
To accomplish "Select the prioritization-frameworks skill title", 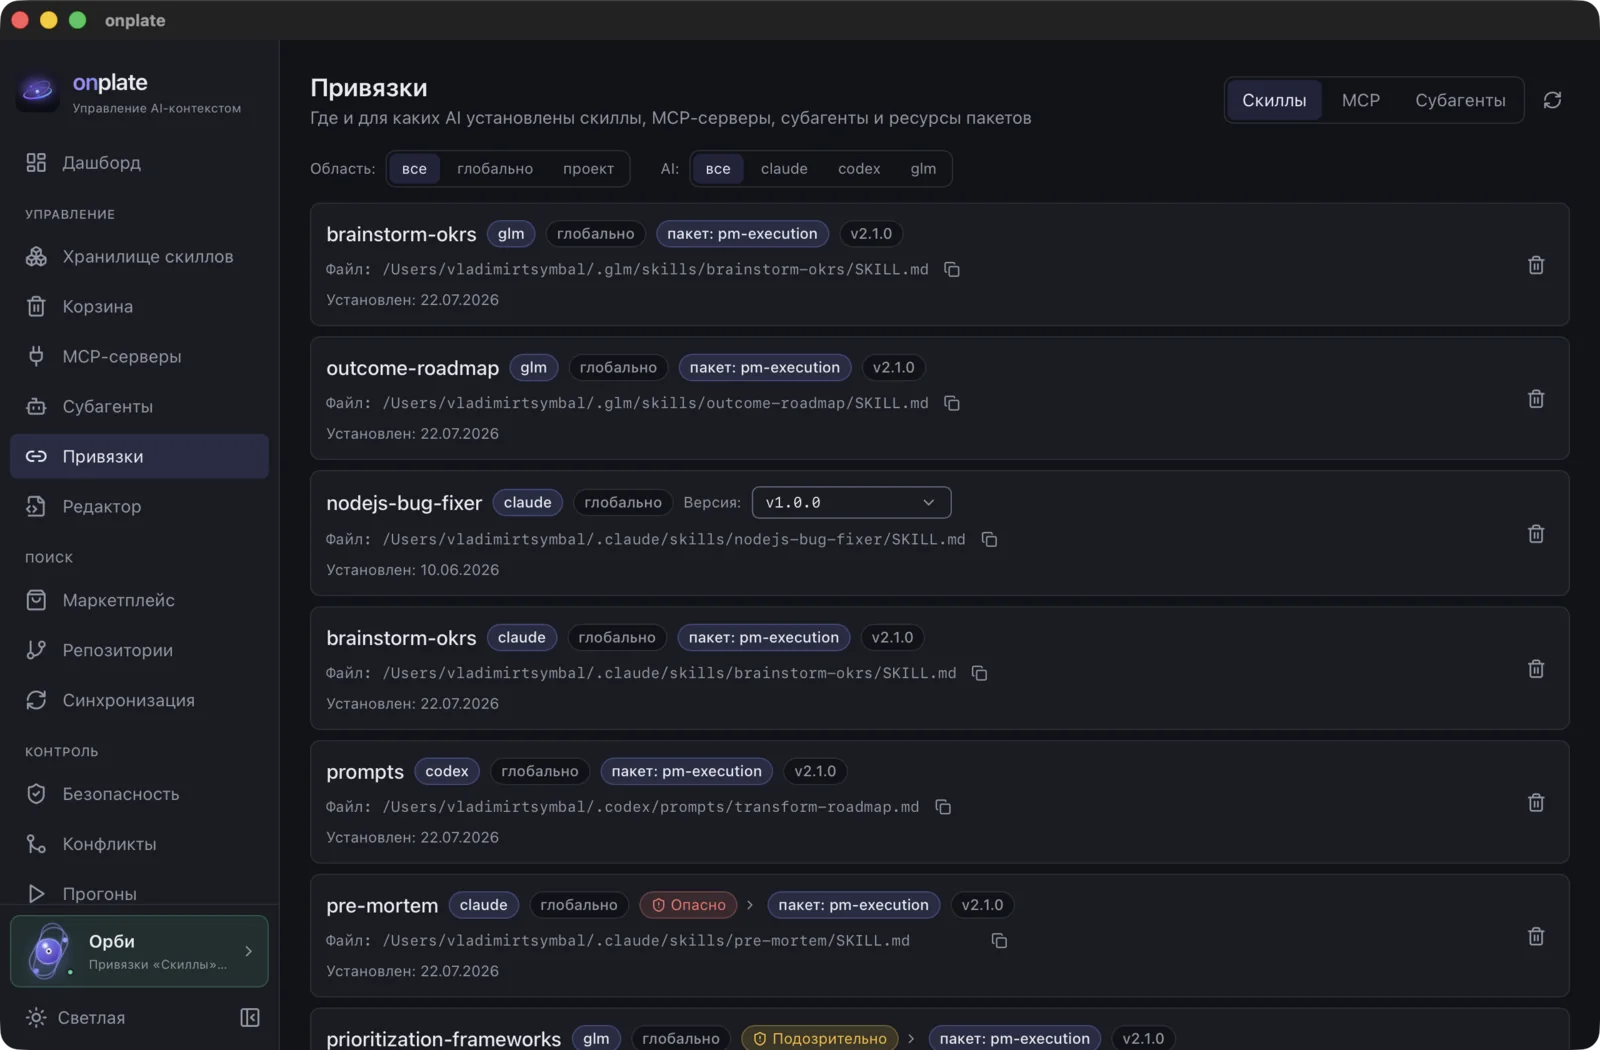I will click(x=443, y=1039).
